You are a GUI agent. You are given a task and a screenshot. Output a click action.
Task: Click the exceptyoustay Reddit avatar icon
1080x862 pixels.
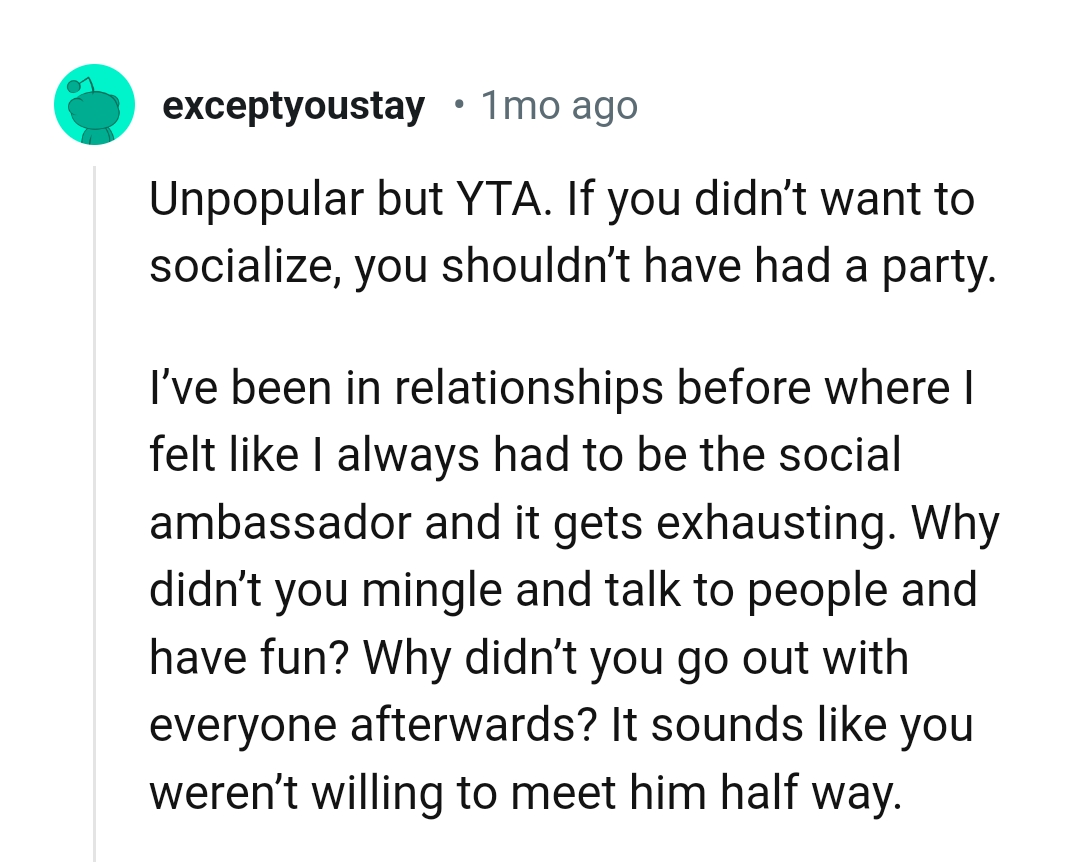point(94,104)
